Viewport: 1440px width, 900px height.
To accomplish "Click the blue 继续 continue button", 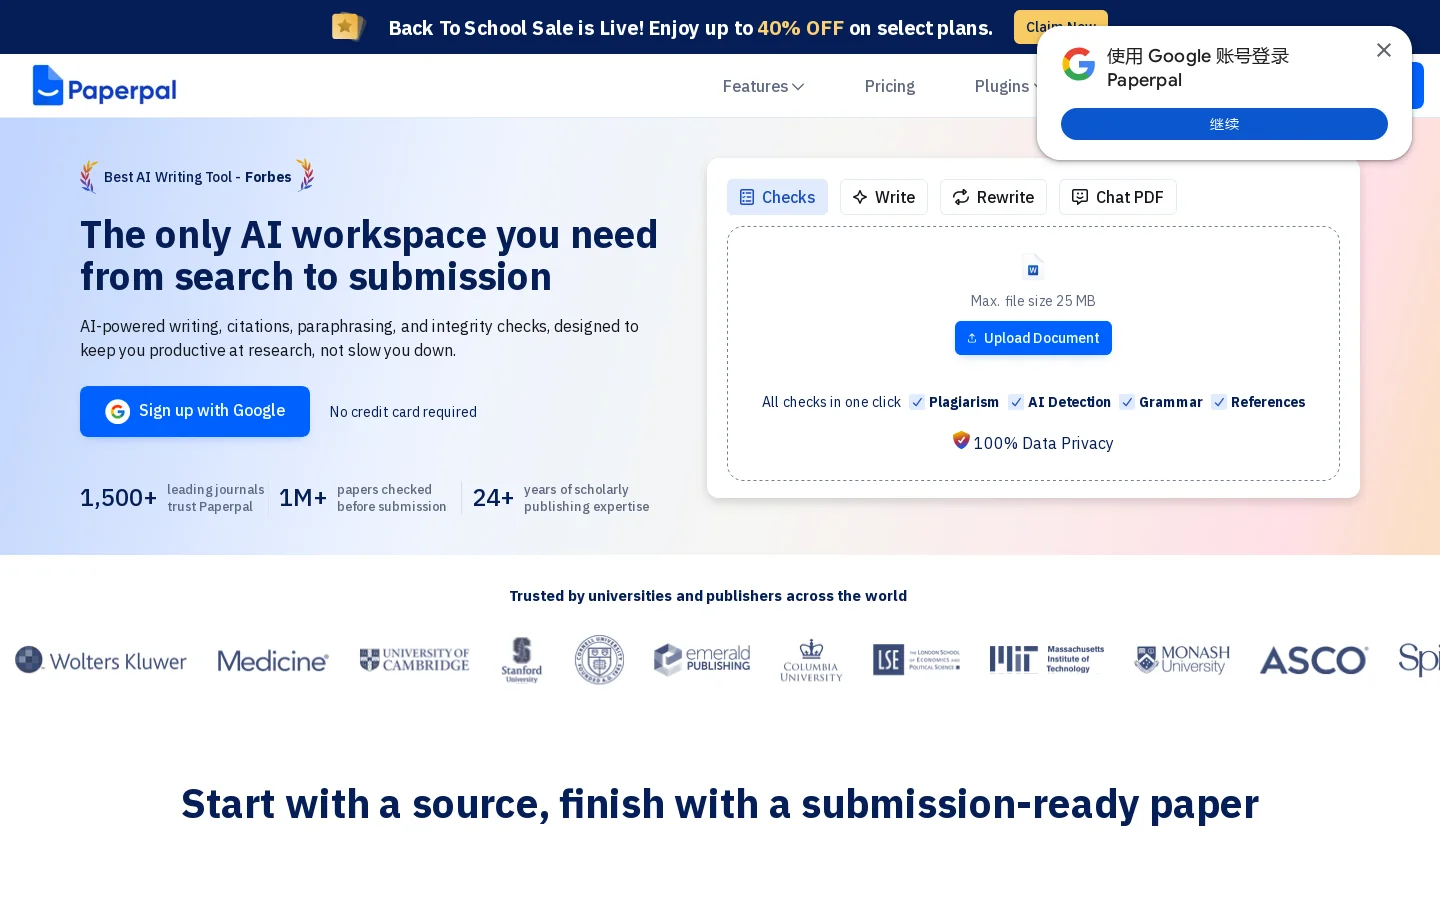I will pyautogui.click(x=1224, y=124).
